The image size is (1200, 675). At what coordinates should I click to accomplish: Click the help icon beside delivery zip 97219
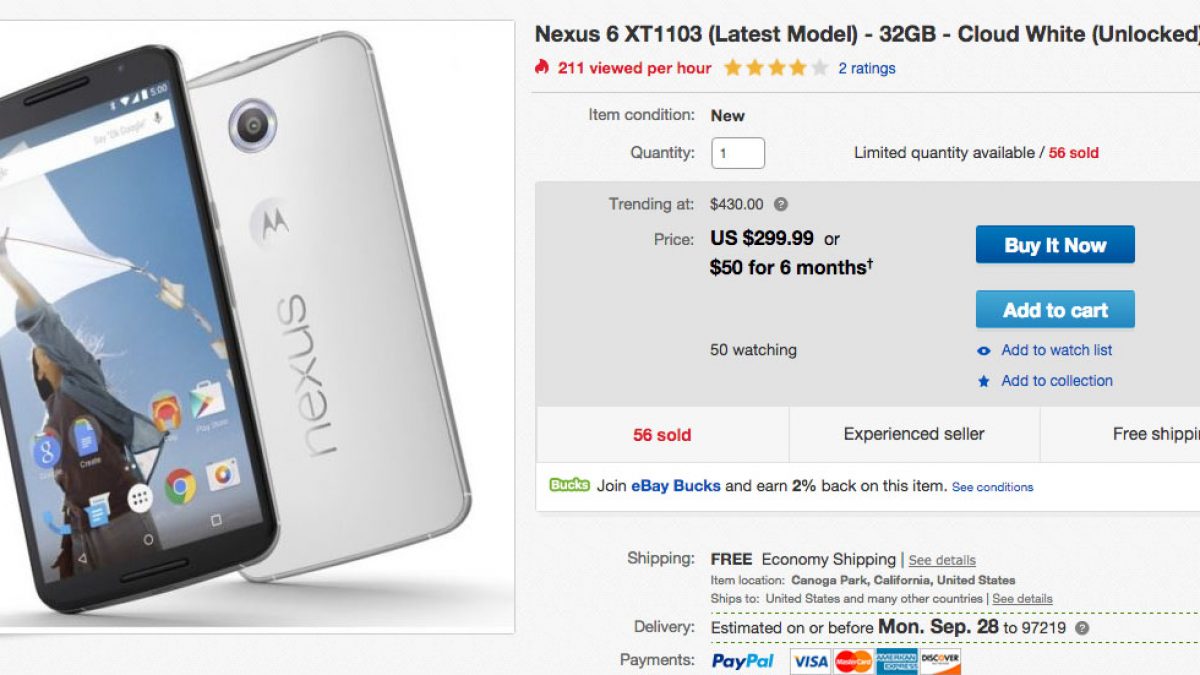pyautogui.click(x=1082, y=628)
